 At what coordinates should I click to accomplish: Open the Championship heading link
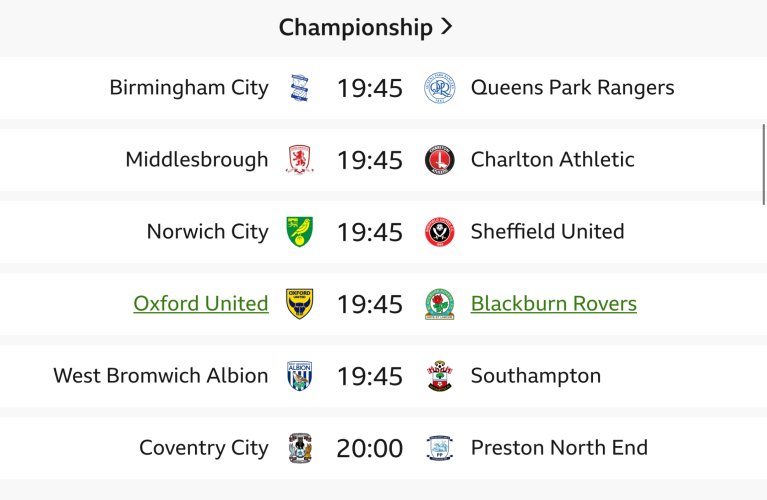(x=355, y=27)
